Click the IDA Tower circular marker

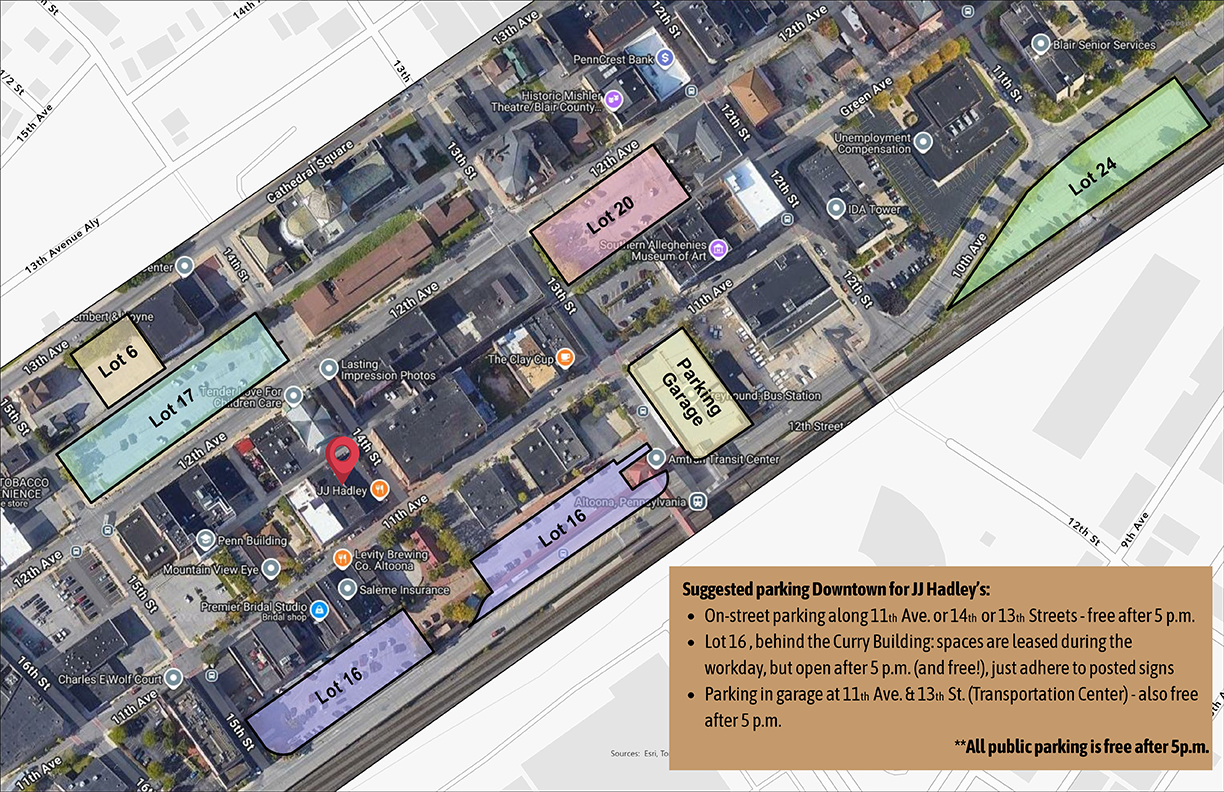coord(836,207)
